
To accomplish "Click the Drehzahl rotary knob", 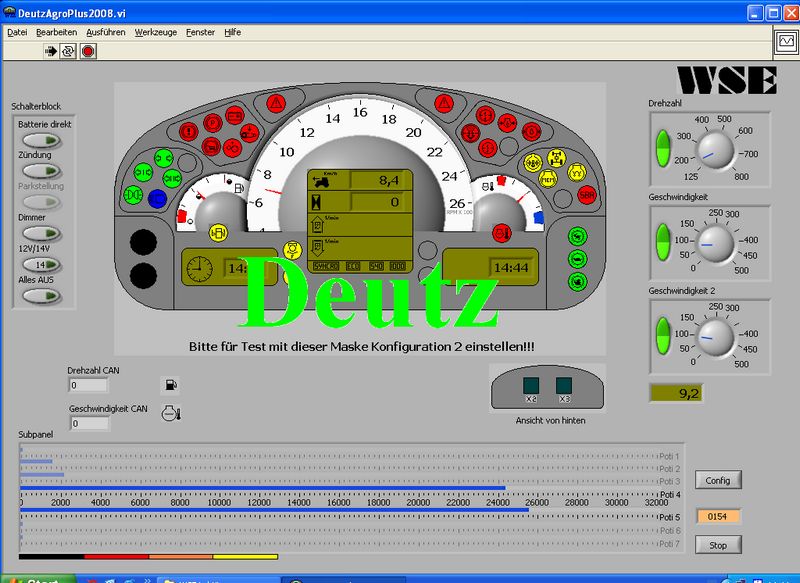I will (x=715, y=151).
